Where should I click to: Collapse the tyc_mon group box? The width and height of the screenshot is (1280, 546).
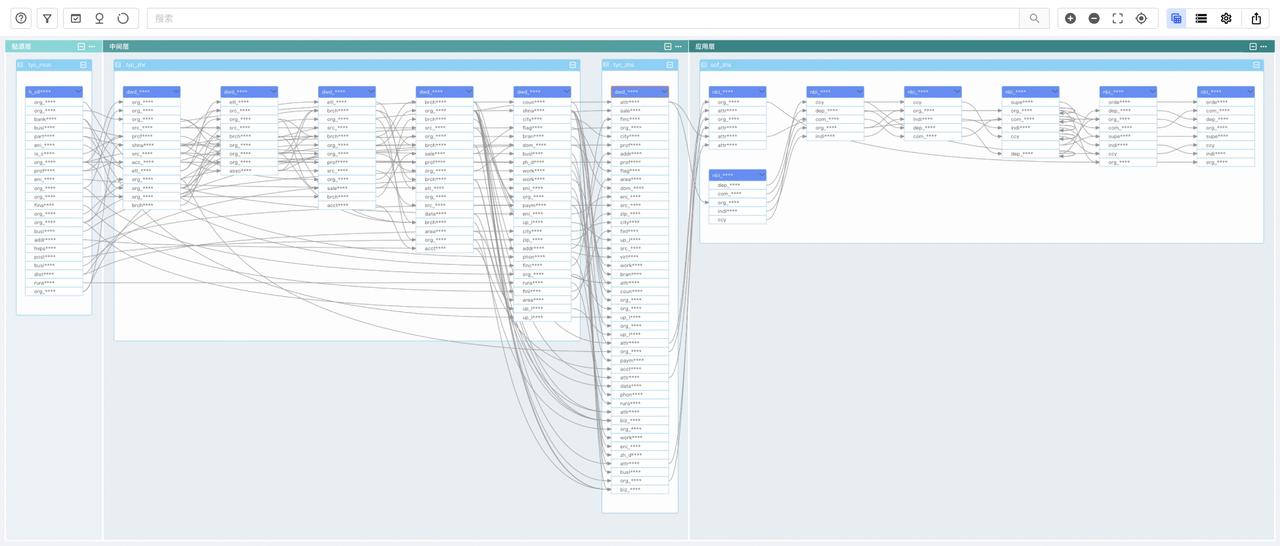pos(84,64)
